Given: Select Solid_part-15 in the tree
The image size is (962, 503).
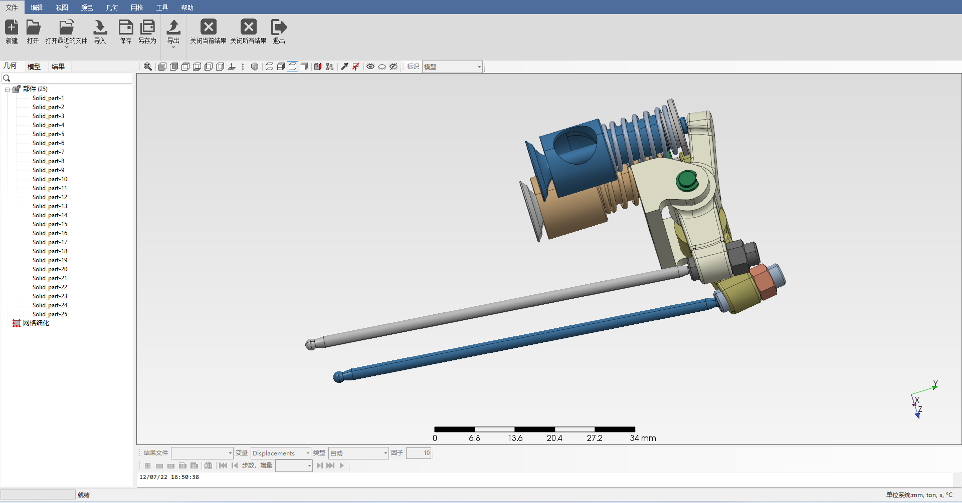Looking at the screenshot, I should pos(50,224).
